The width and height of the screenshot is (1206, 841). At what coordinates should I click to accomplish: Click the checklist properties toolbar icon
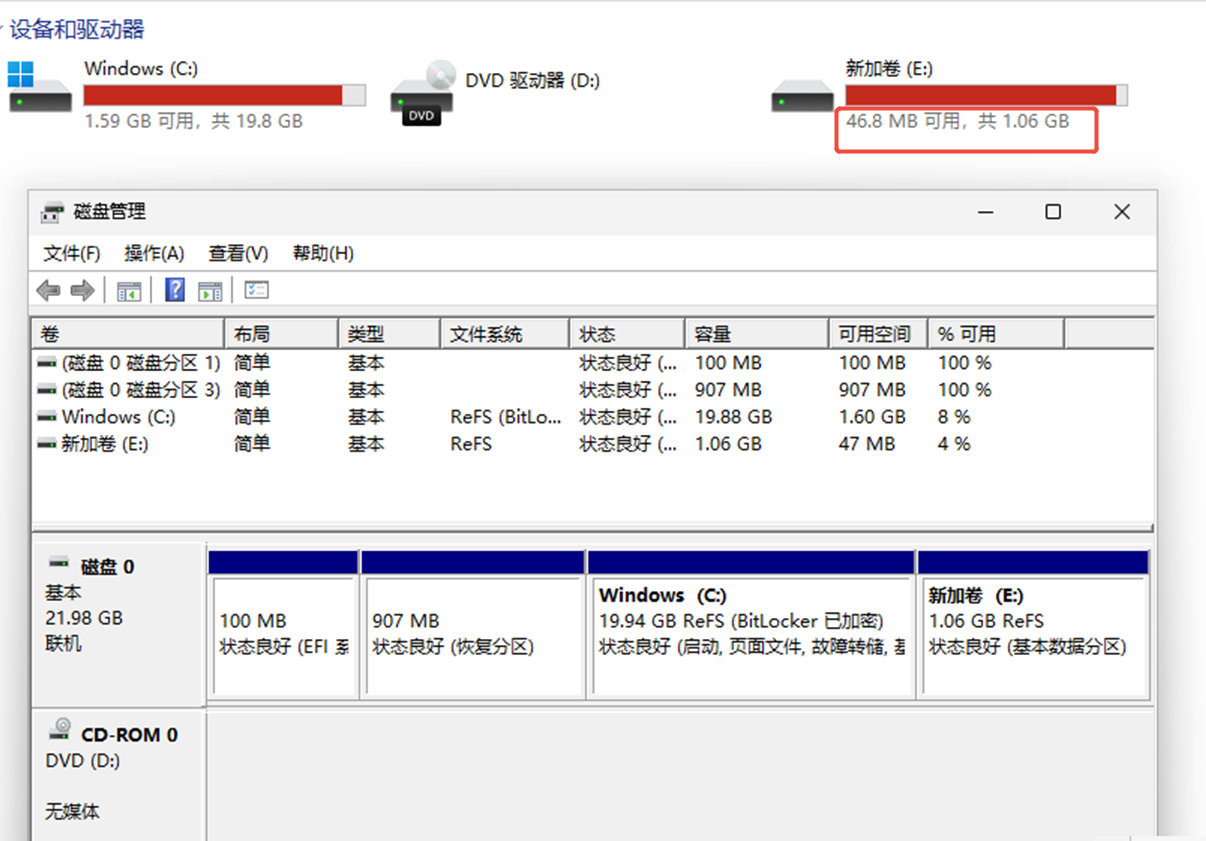[257, 290]
